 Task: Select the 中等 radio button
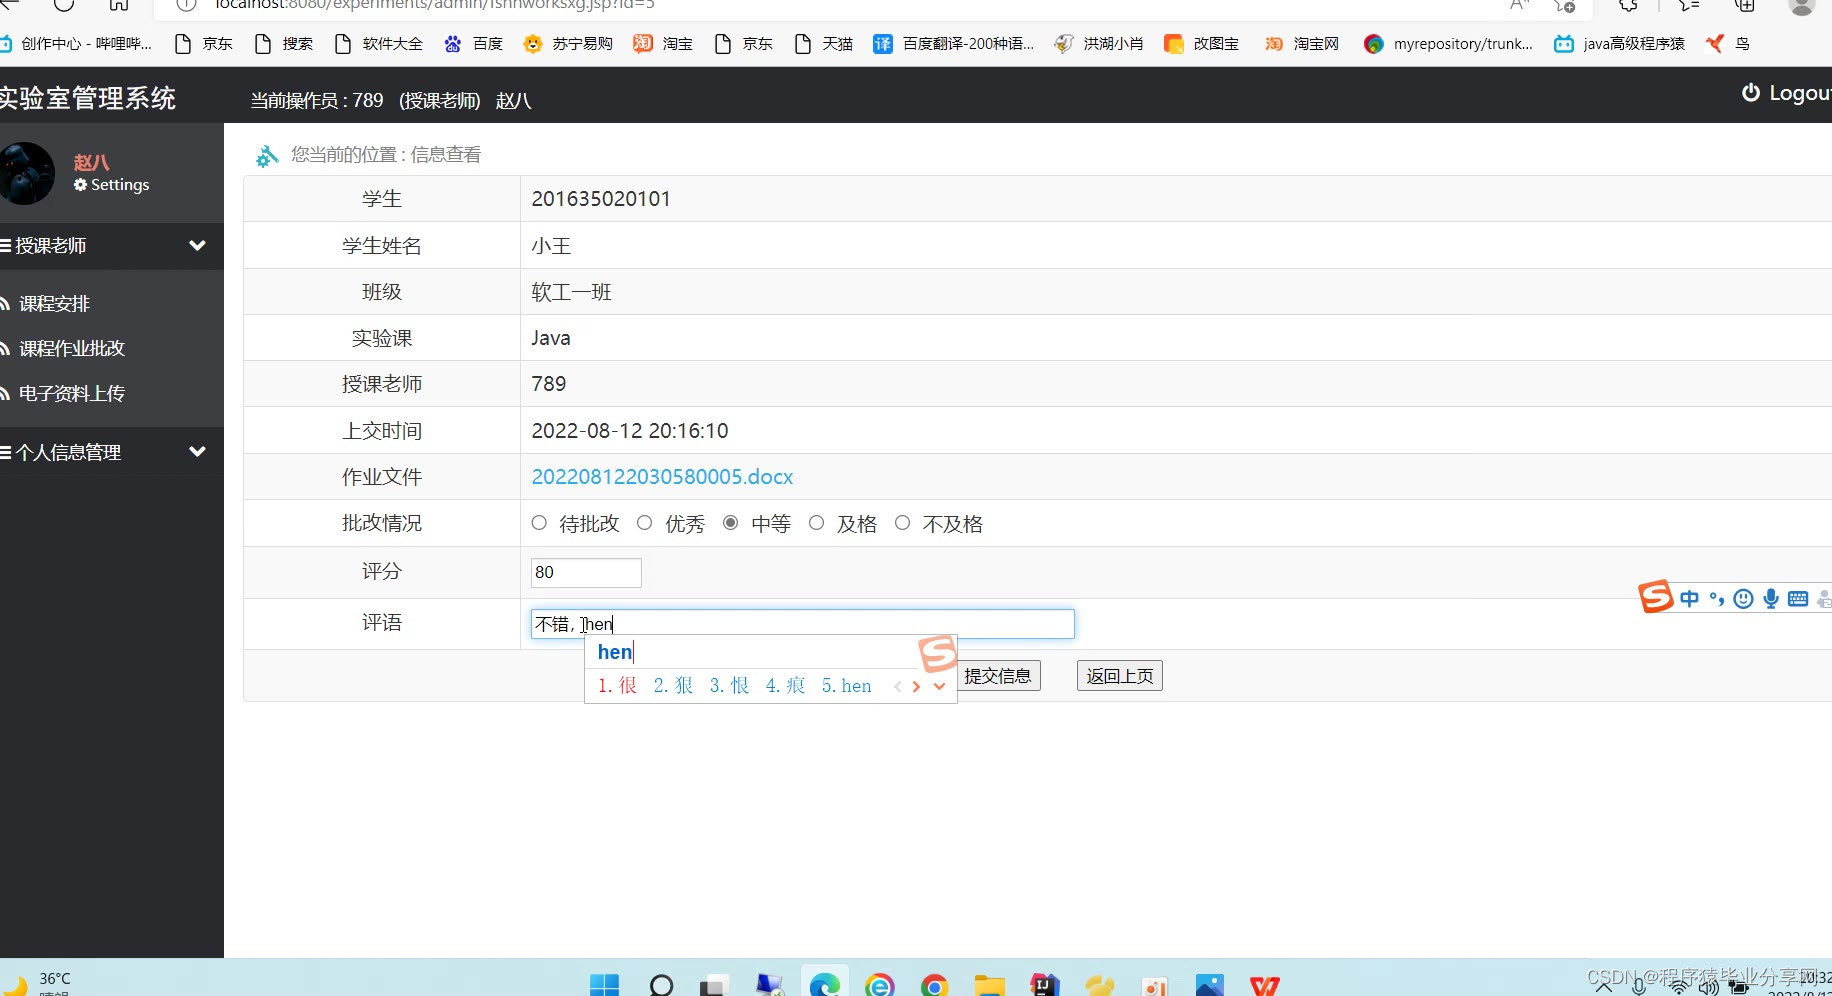click(x=731, y=523)
